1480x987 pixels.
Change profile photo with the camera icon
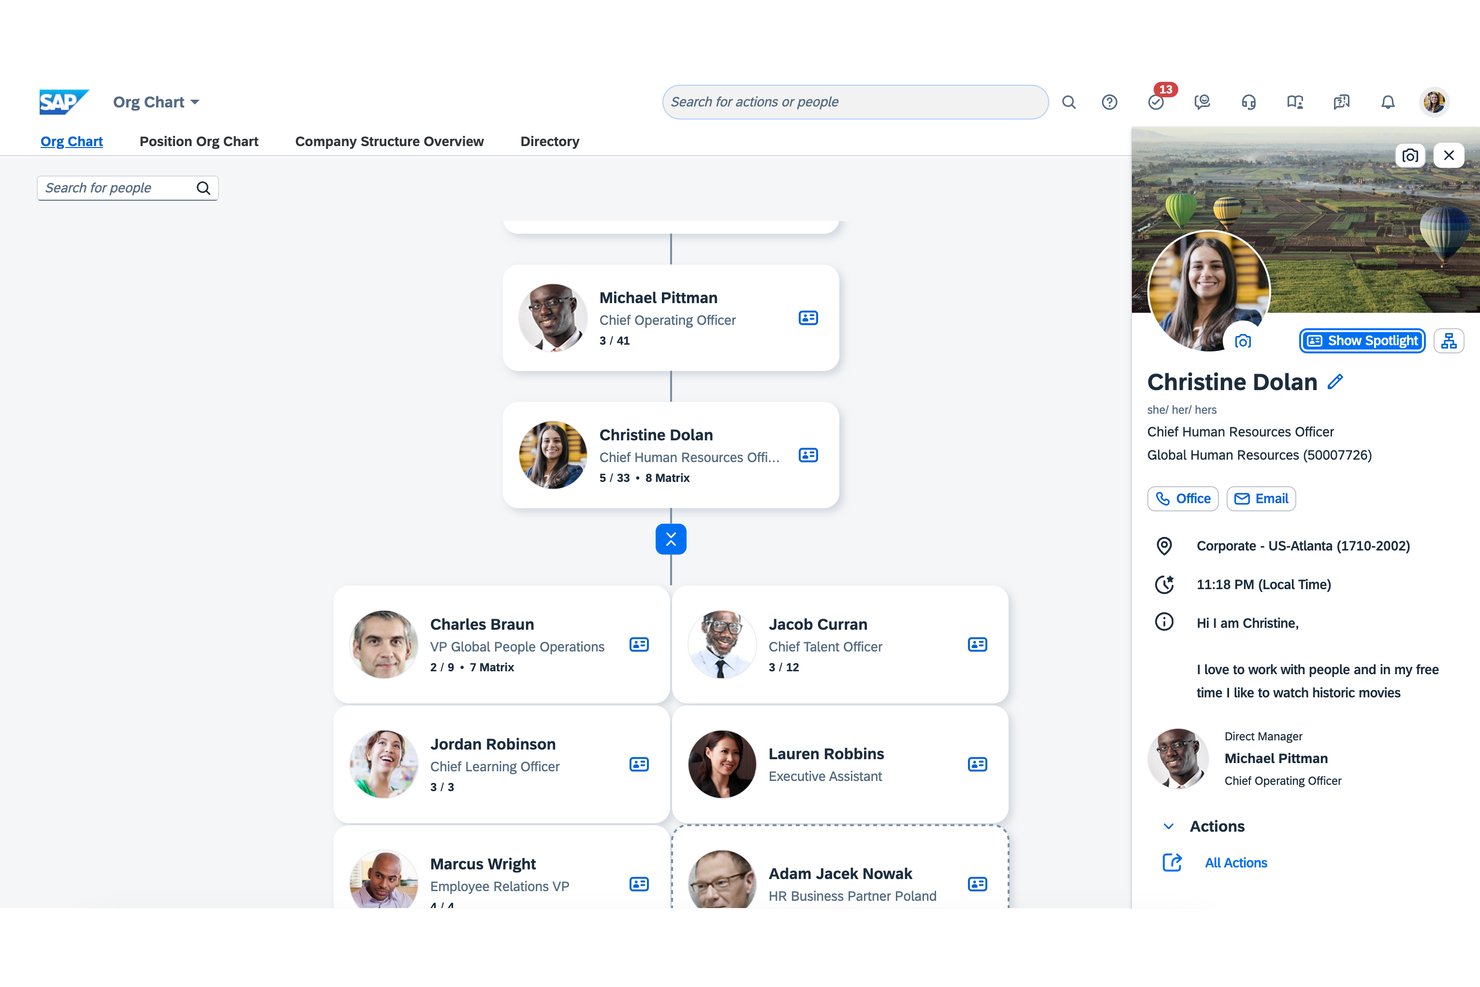click(1243, 341)
